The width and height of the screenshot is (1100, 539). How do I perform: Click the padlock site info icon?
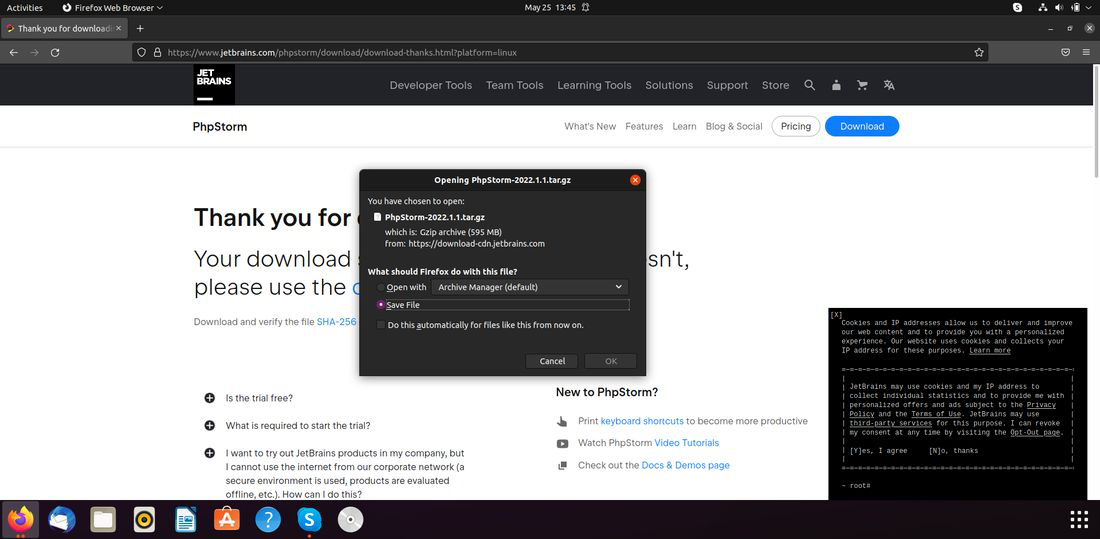(x=157, y=53)
